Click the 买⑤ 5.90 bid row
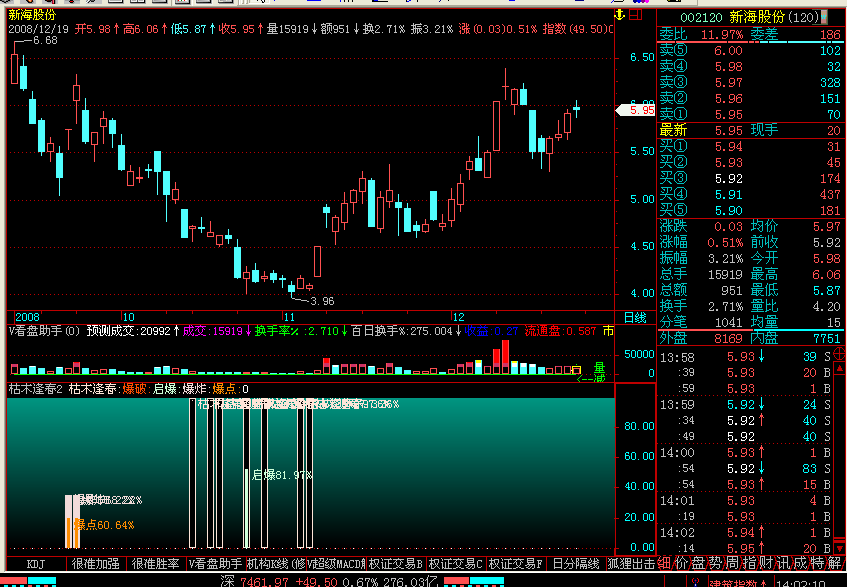The height and width of the screenshot is (587, 847). (750, 211)
